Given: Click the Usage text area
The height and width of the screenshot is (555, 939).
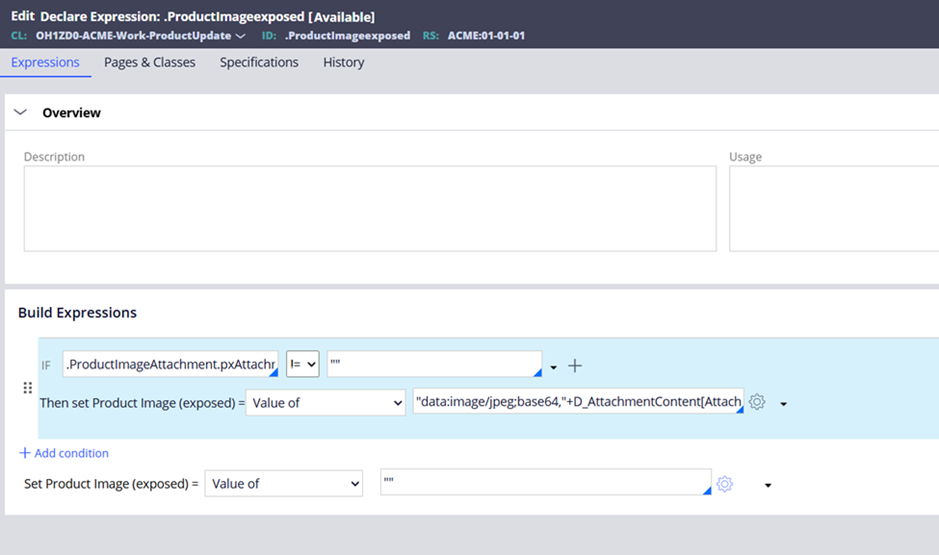Looking at the screenshot, I should click(833, 208).
